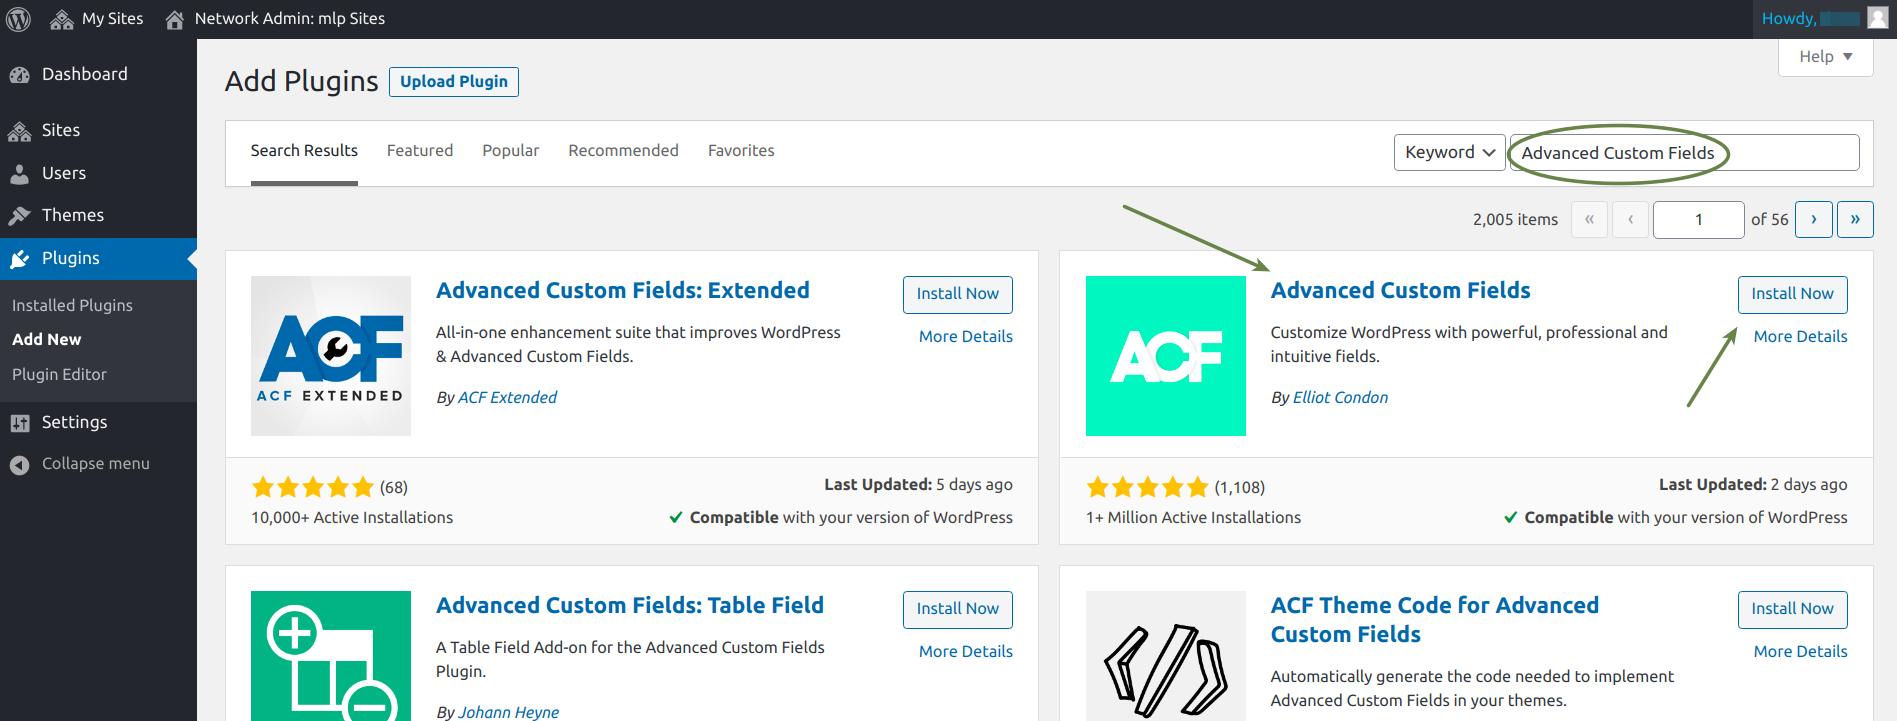Viewport: 1897px width, 721px height.
Task: Open ACF Extended plugin logo thumbnail
Action: (x=331, y=356)
